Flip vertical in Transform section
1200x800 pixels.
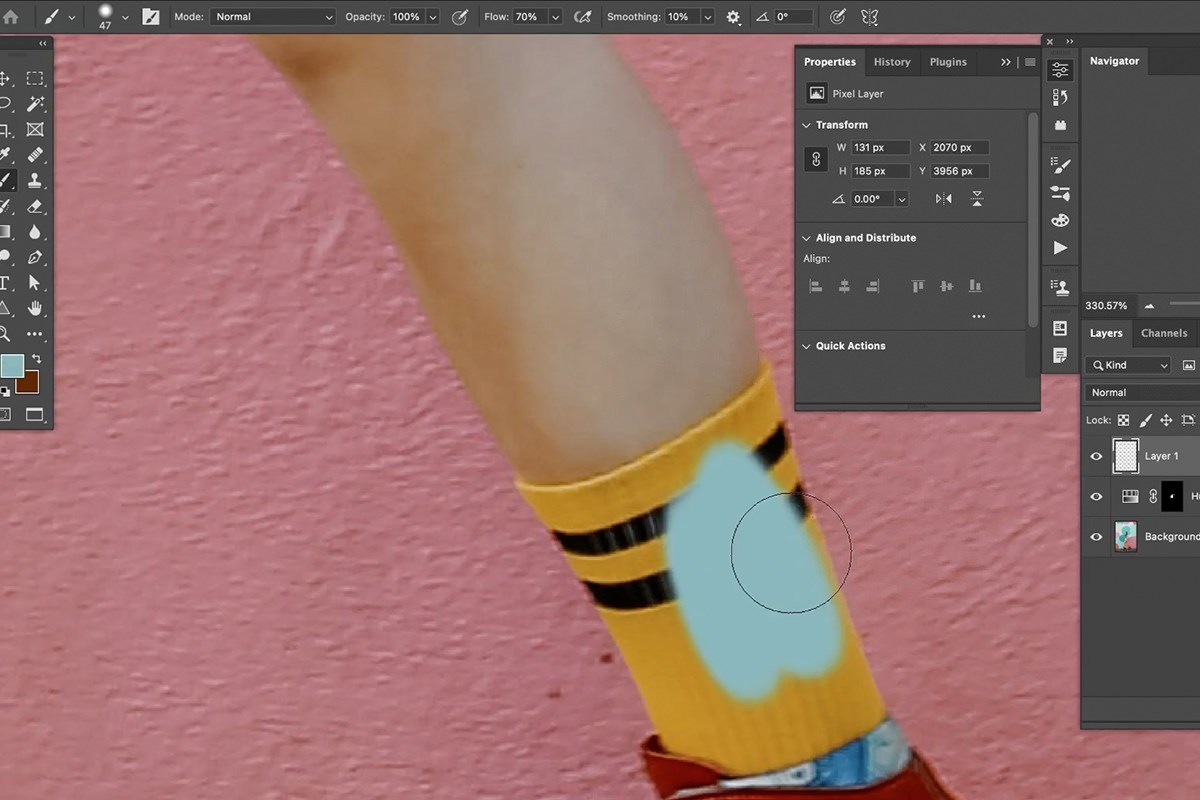(977, 199)
